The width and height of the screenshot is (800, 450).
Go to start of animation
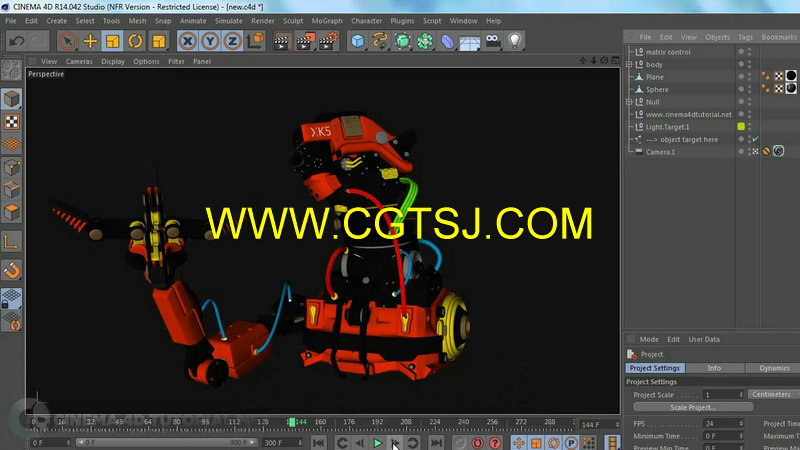[319, 443]
